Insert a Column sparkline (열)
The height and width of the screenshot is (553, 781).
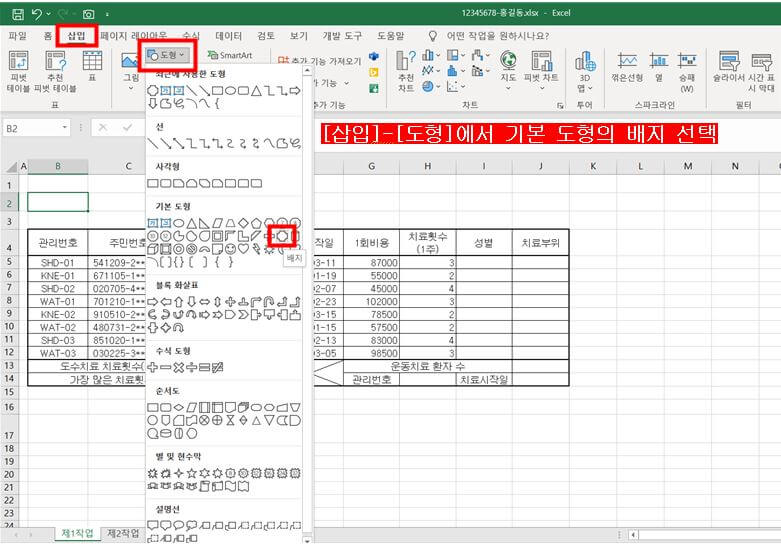pos(659,66)
